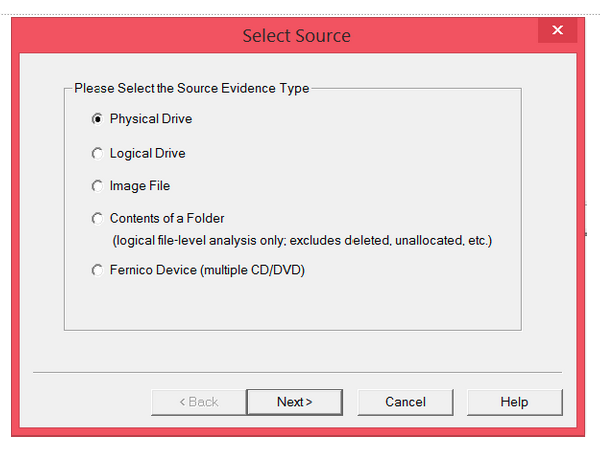Click the horizontal separator line above the buttons

tap(298, 372)
